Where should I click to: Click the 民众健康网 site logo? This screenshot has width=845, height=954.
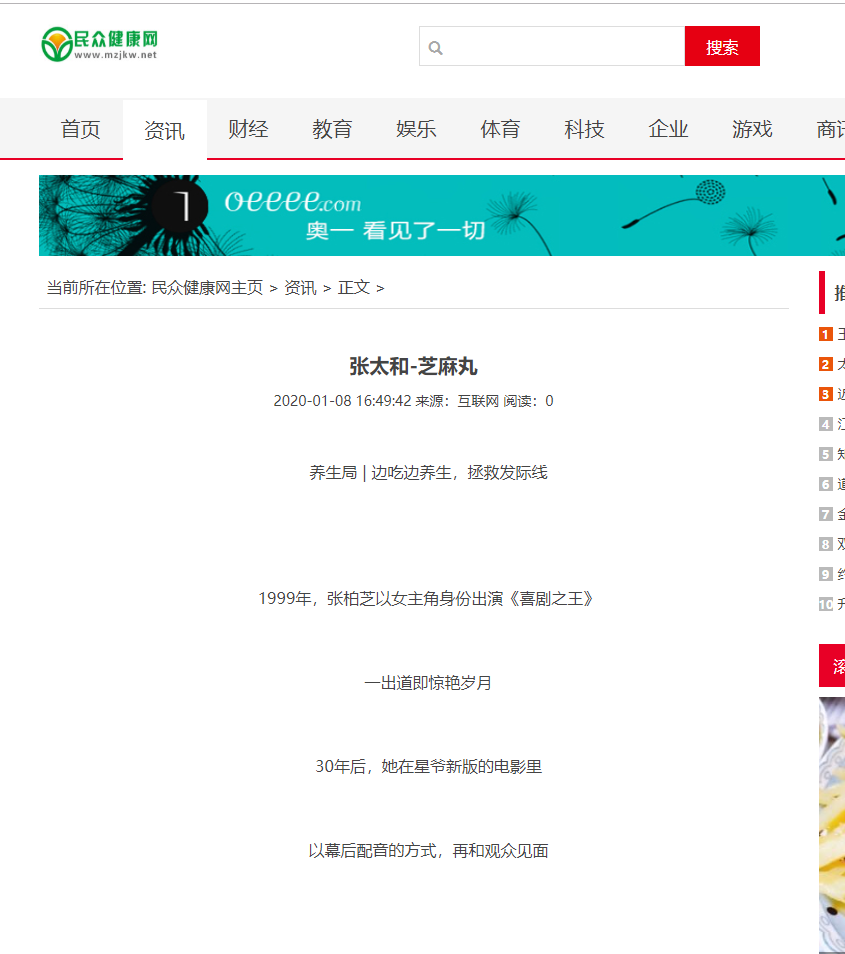[100, 44]
